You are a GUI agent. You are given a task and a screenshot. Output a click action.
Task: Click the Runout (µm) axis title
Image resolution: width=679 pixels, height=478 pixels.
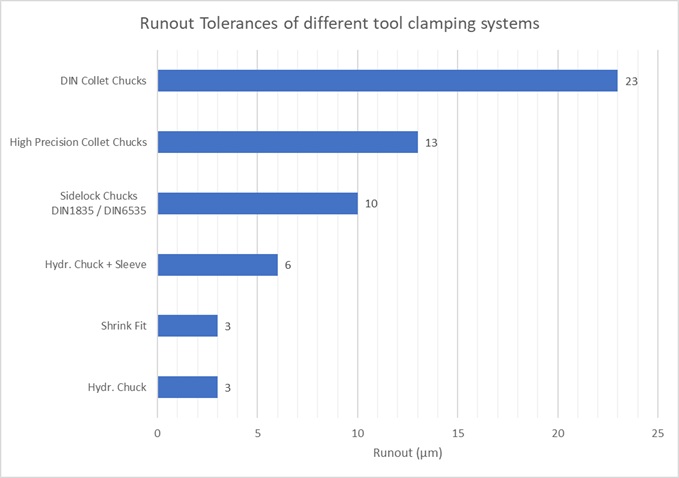(407, 453)
